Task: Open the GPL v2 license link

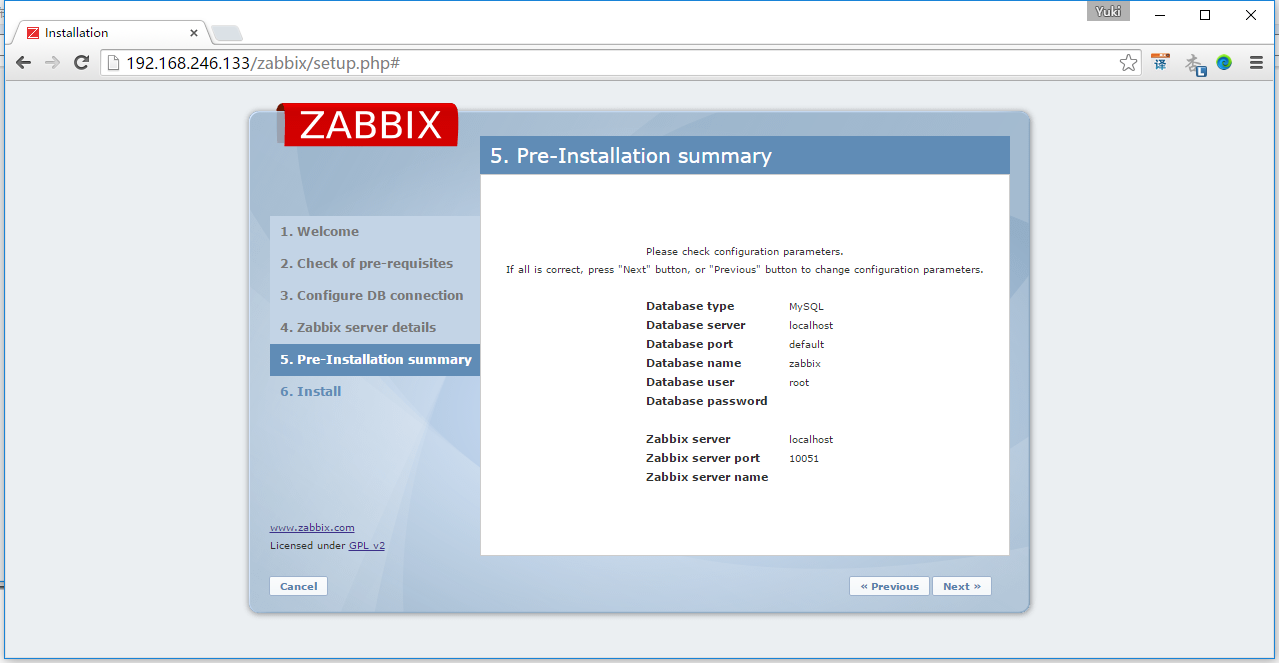Action: [367, 546]
